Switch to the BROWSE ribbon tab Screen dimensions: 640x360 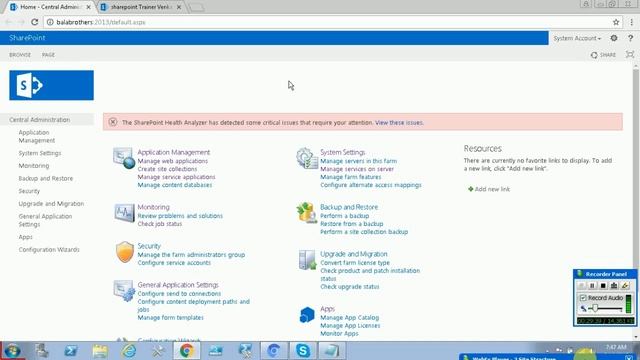coord(20,55)
